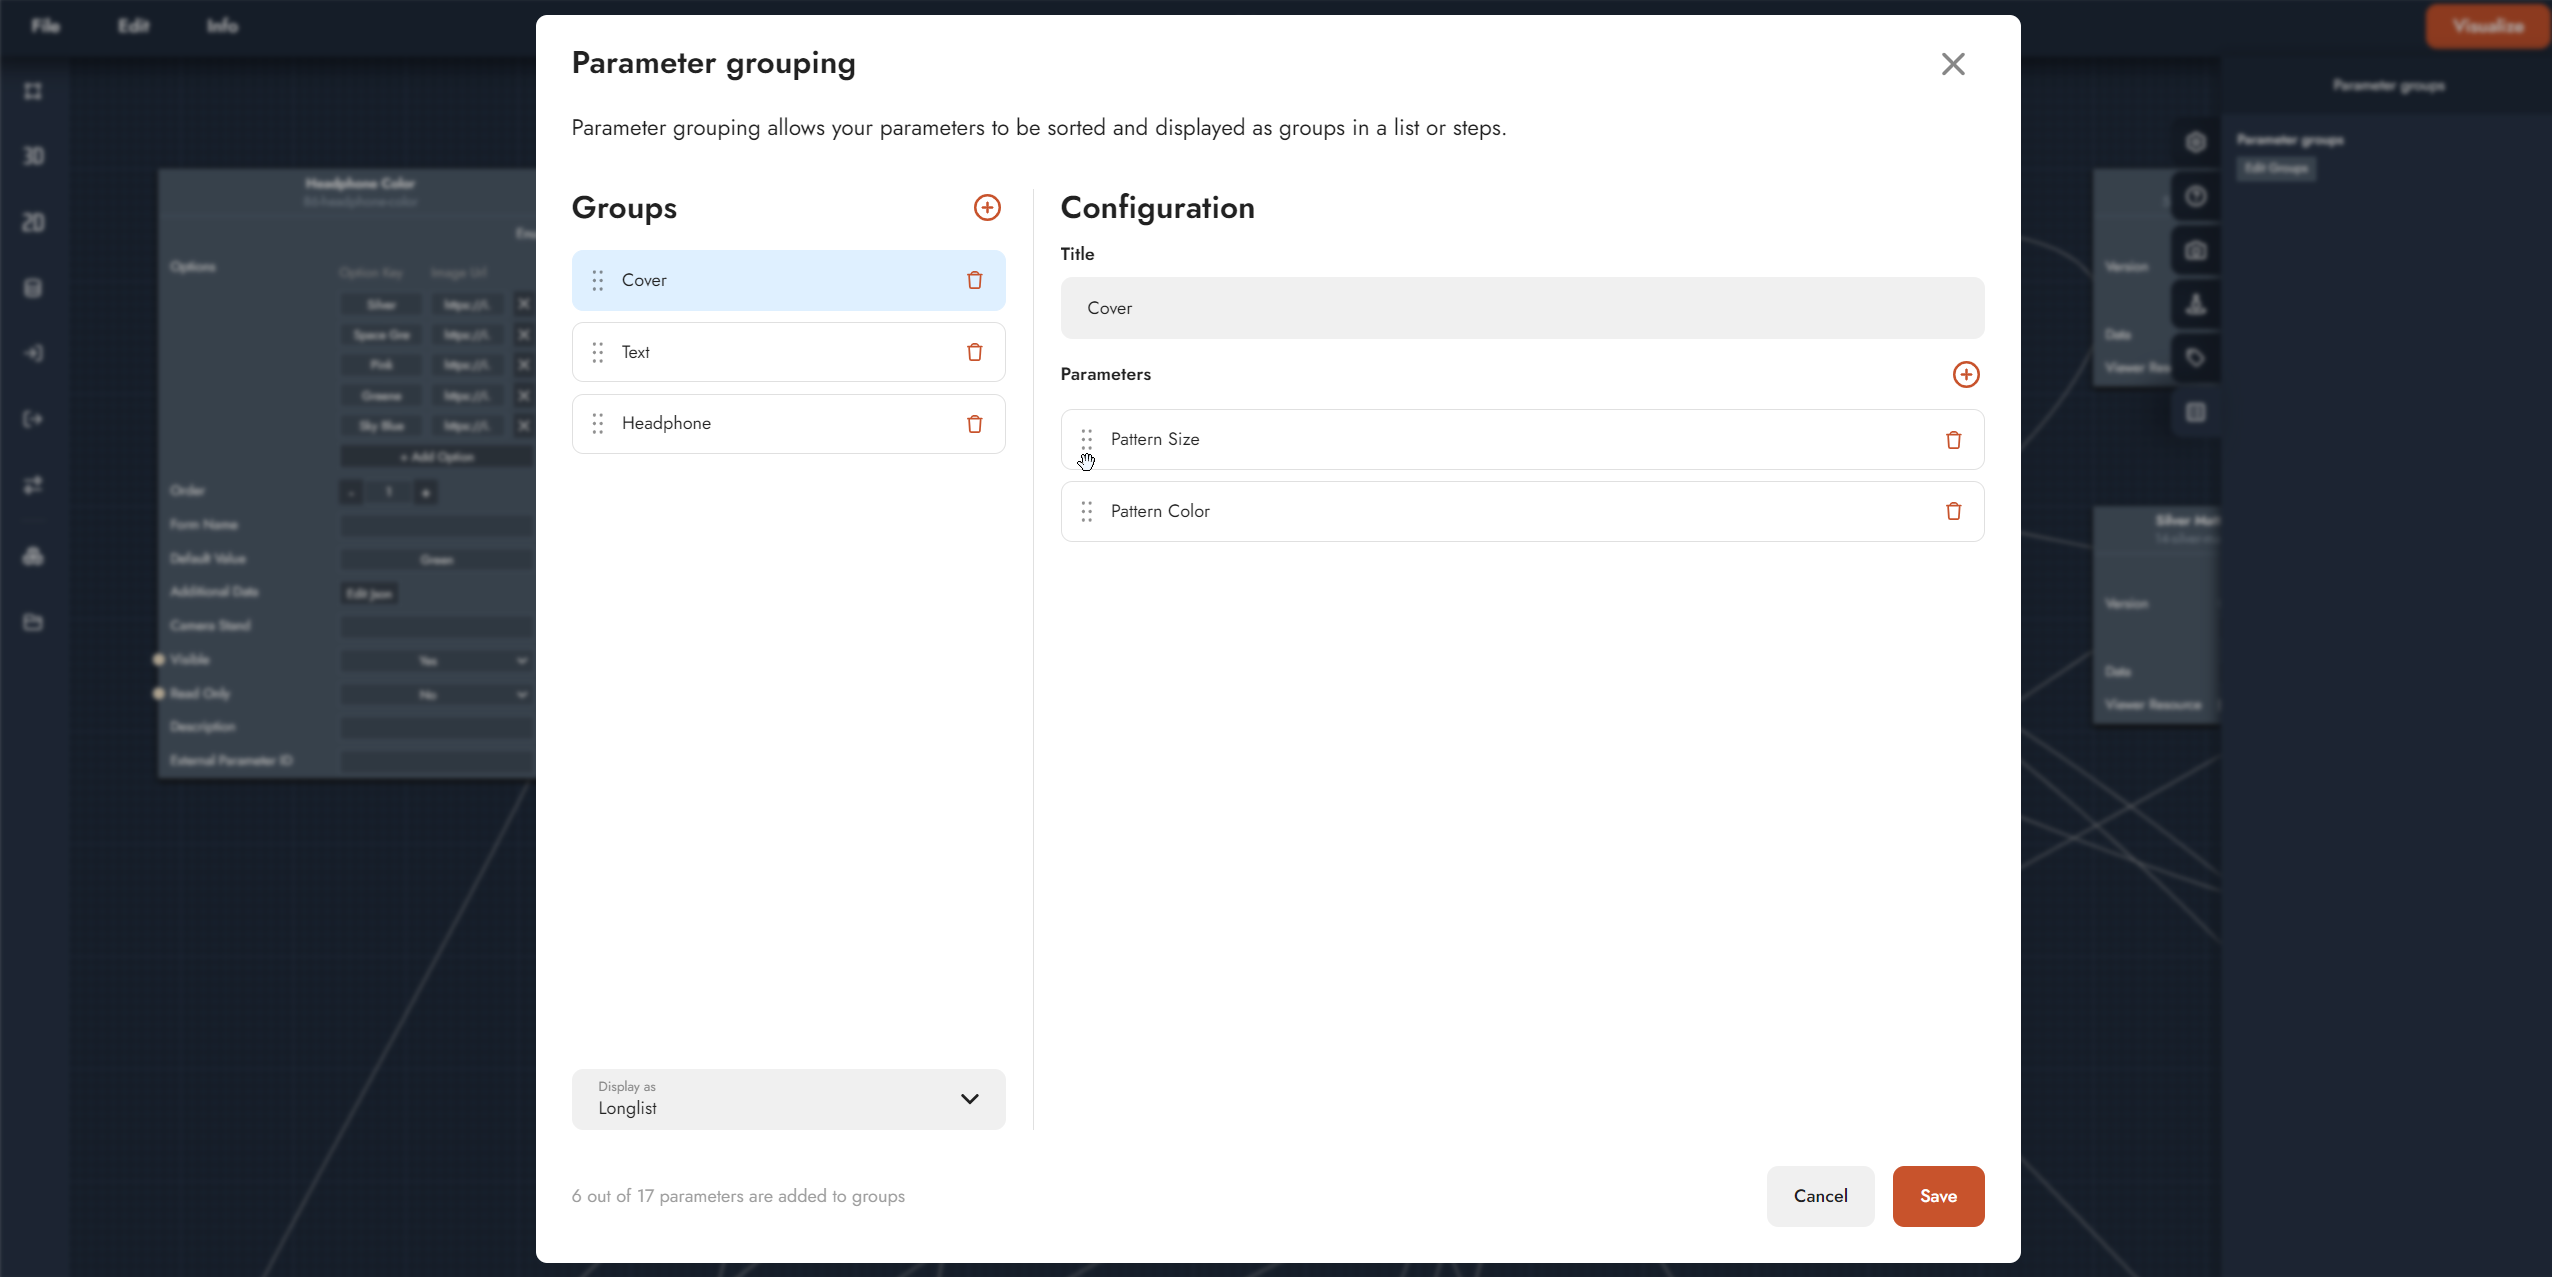The height and width of the screenshot is (1277, 2552).
Task: Delete the Text group via trash icon
Action: pos(975,352)
